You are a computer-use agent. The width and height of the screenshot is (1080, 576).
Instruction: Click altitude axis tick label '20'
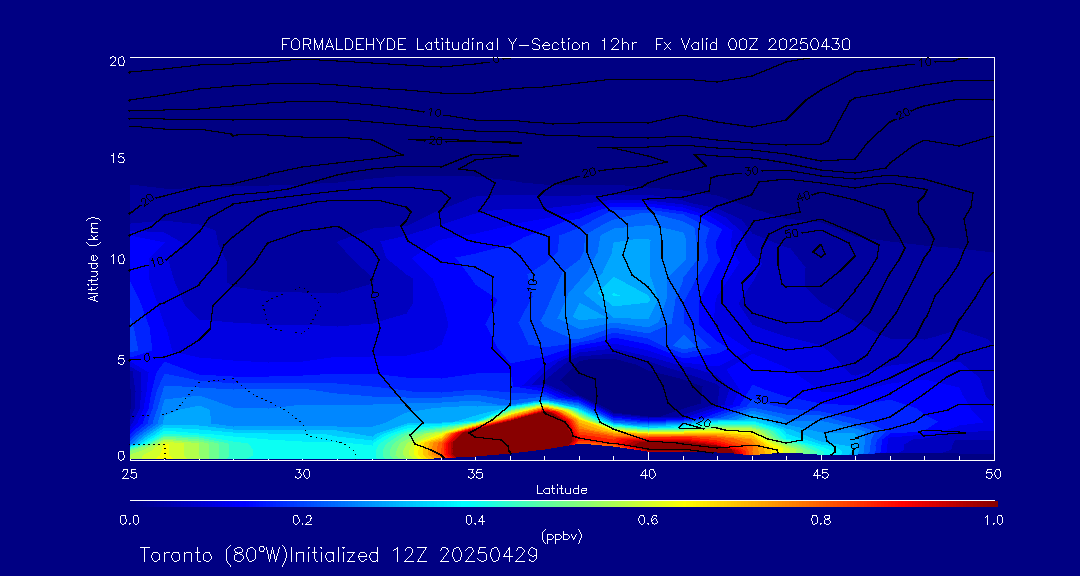coord(117,61)
